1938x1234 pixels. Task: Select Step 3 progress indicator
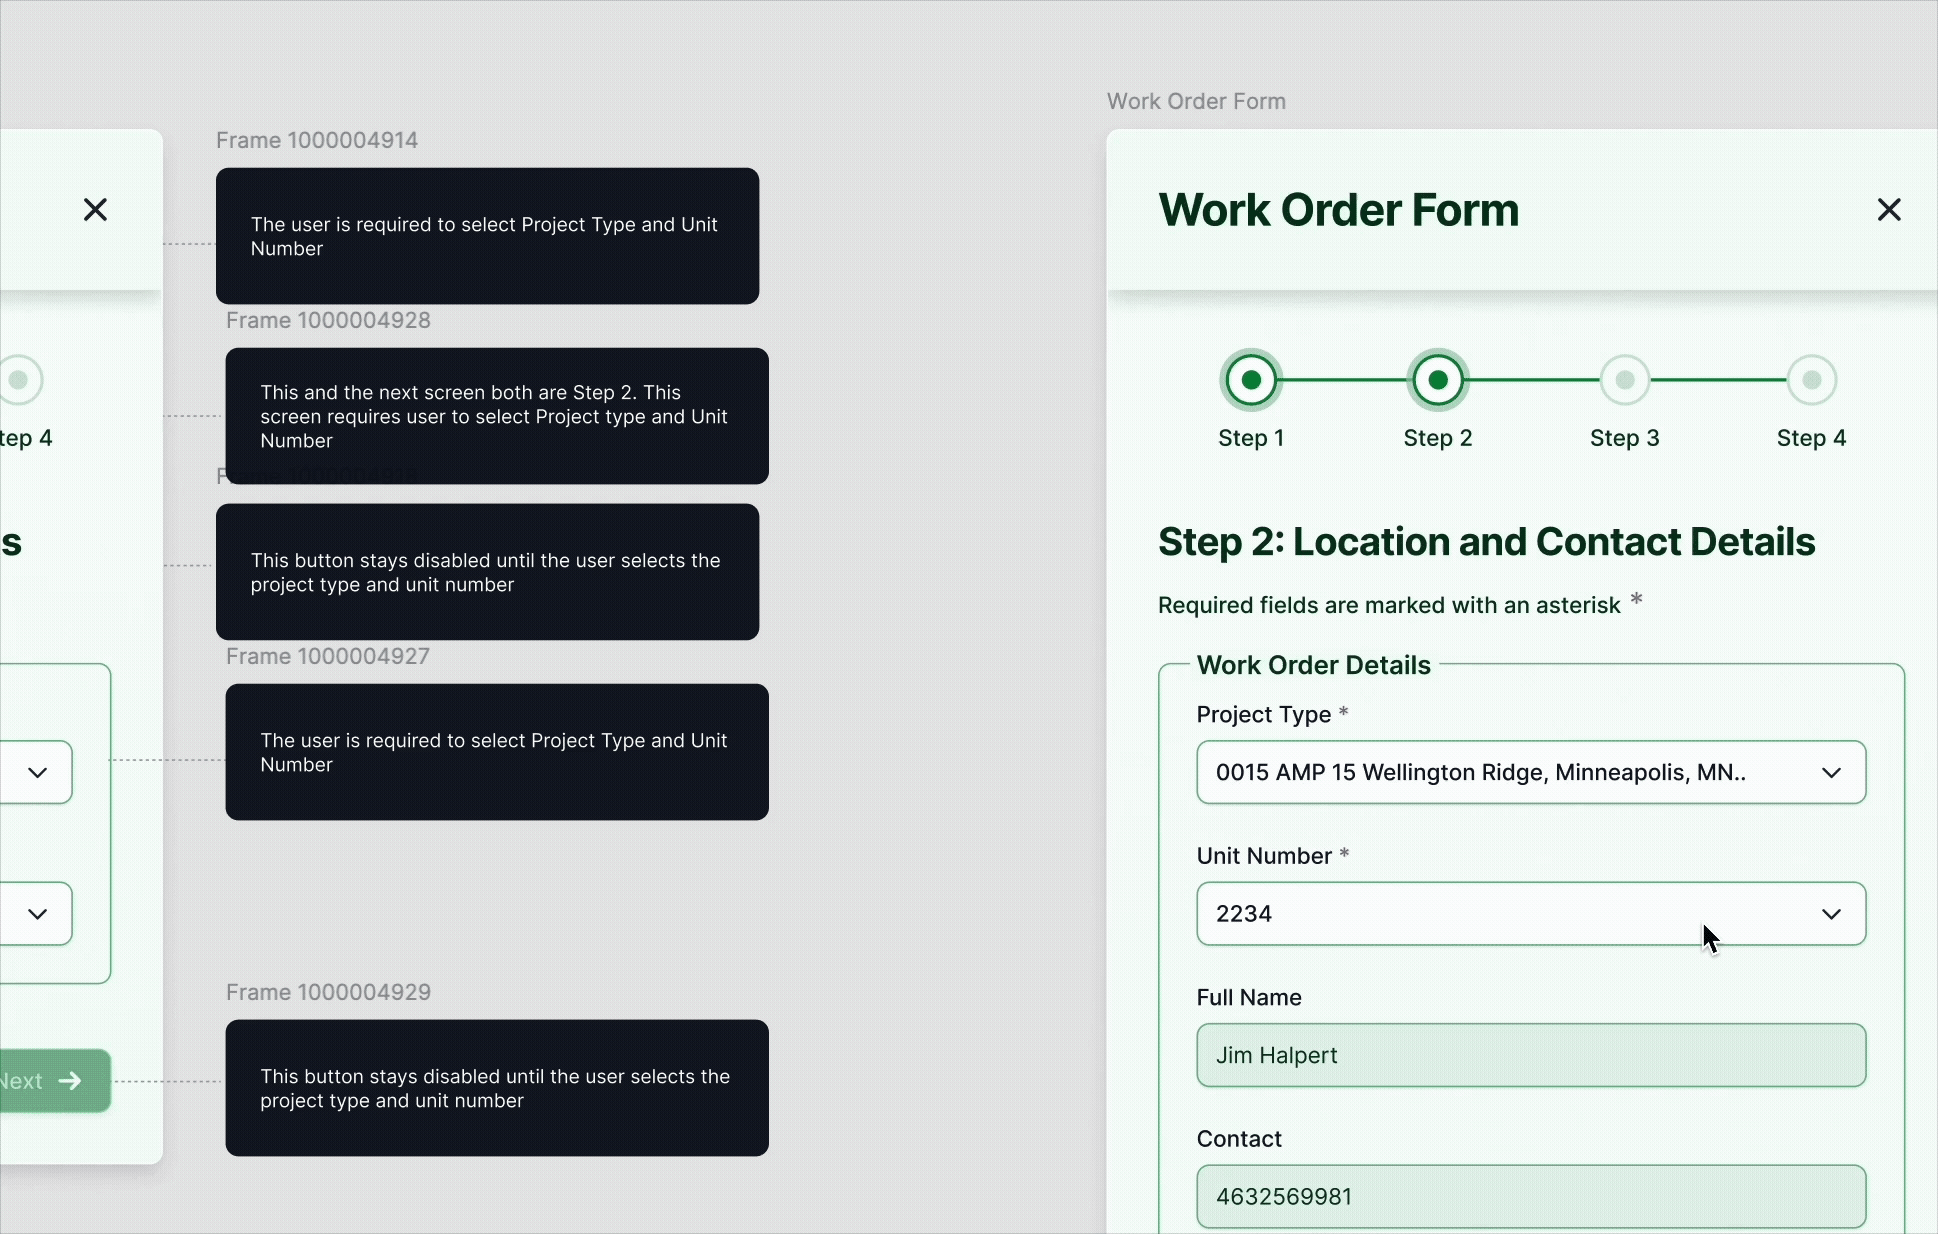[x=1625, y=380]
